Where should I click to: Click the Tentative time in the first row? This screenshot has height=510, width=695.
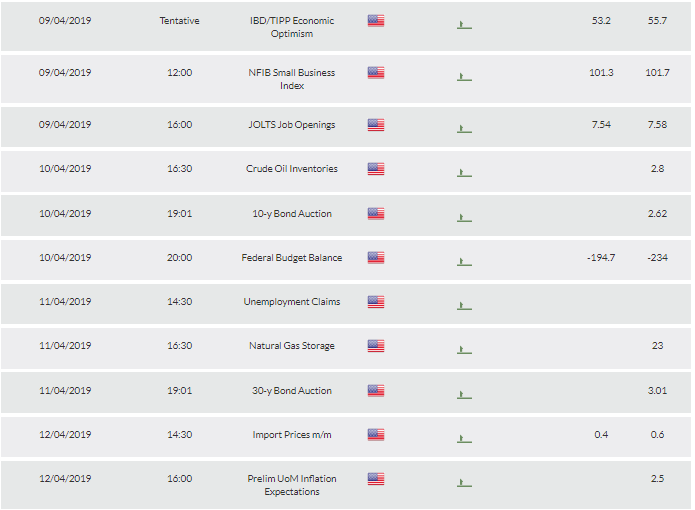pos(180,21)
